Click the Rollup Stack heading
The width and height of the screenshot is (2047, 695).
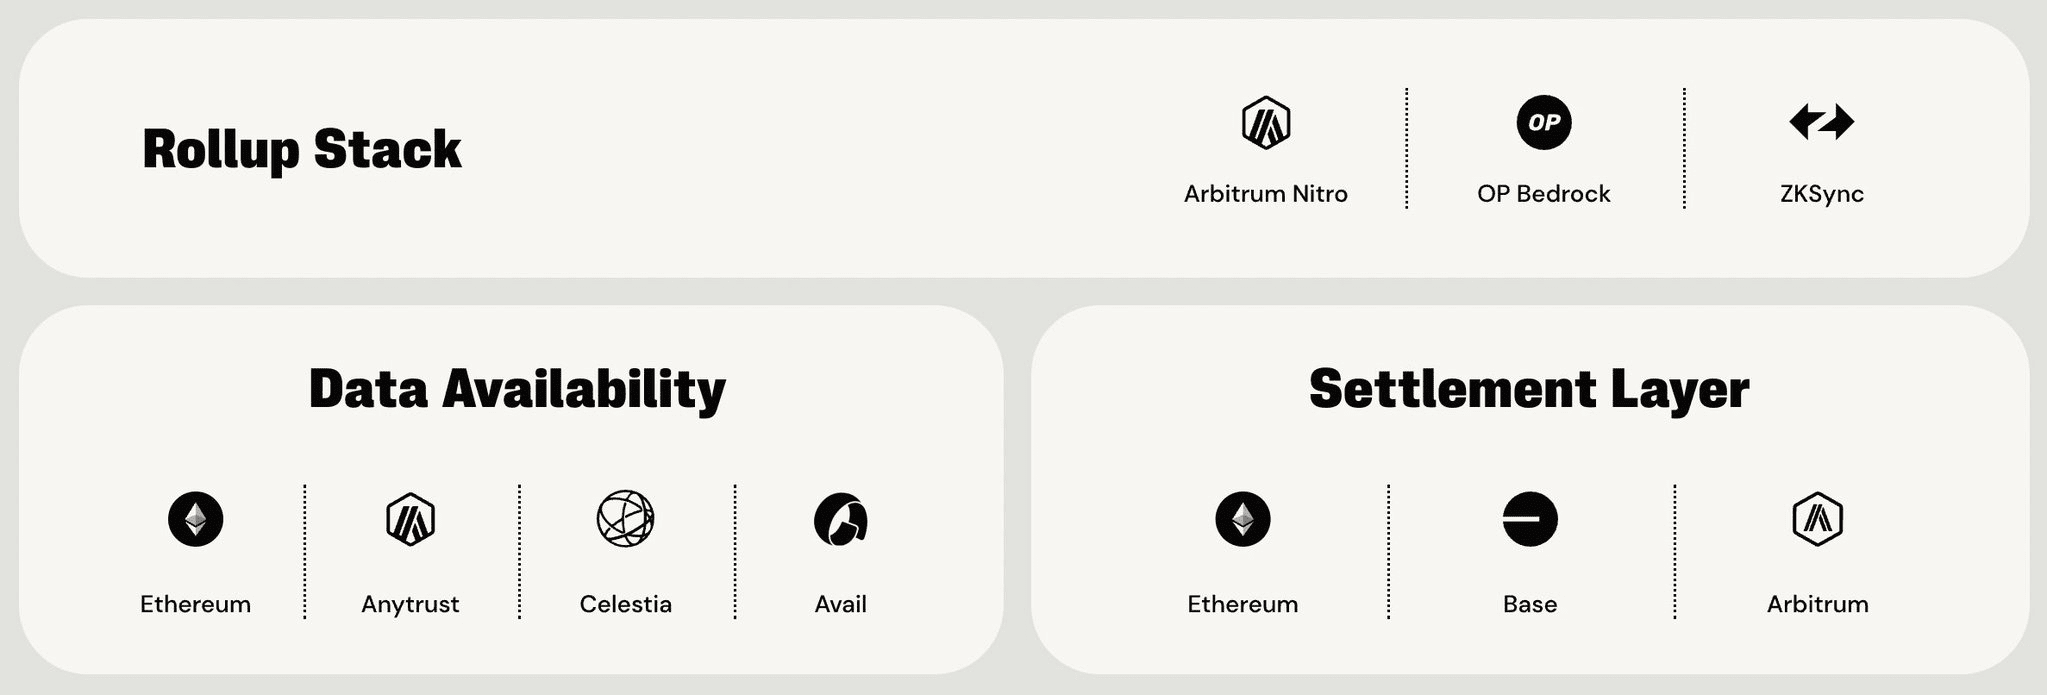click(x=302, y=149)
